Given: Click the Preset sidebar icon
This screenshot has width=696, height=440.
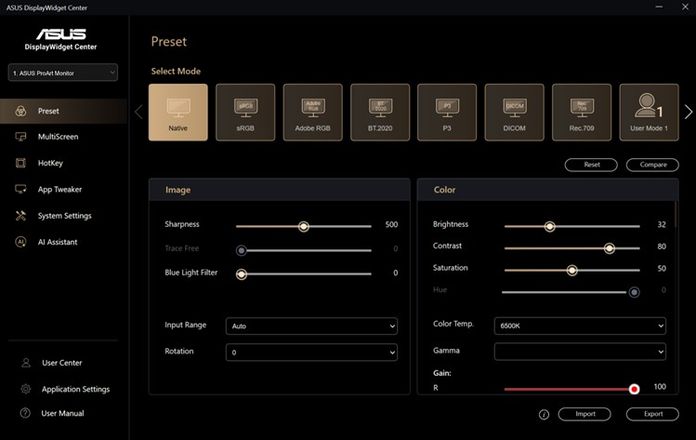Looking at the screenshot, I should pyautogui.click(x=21, y=111).
